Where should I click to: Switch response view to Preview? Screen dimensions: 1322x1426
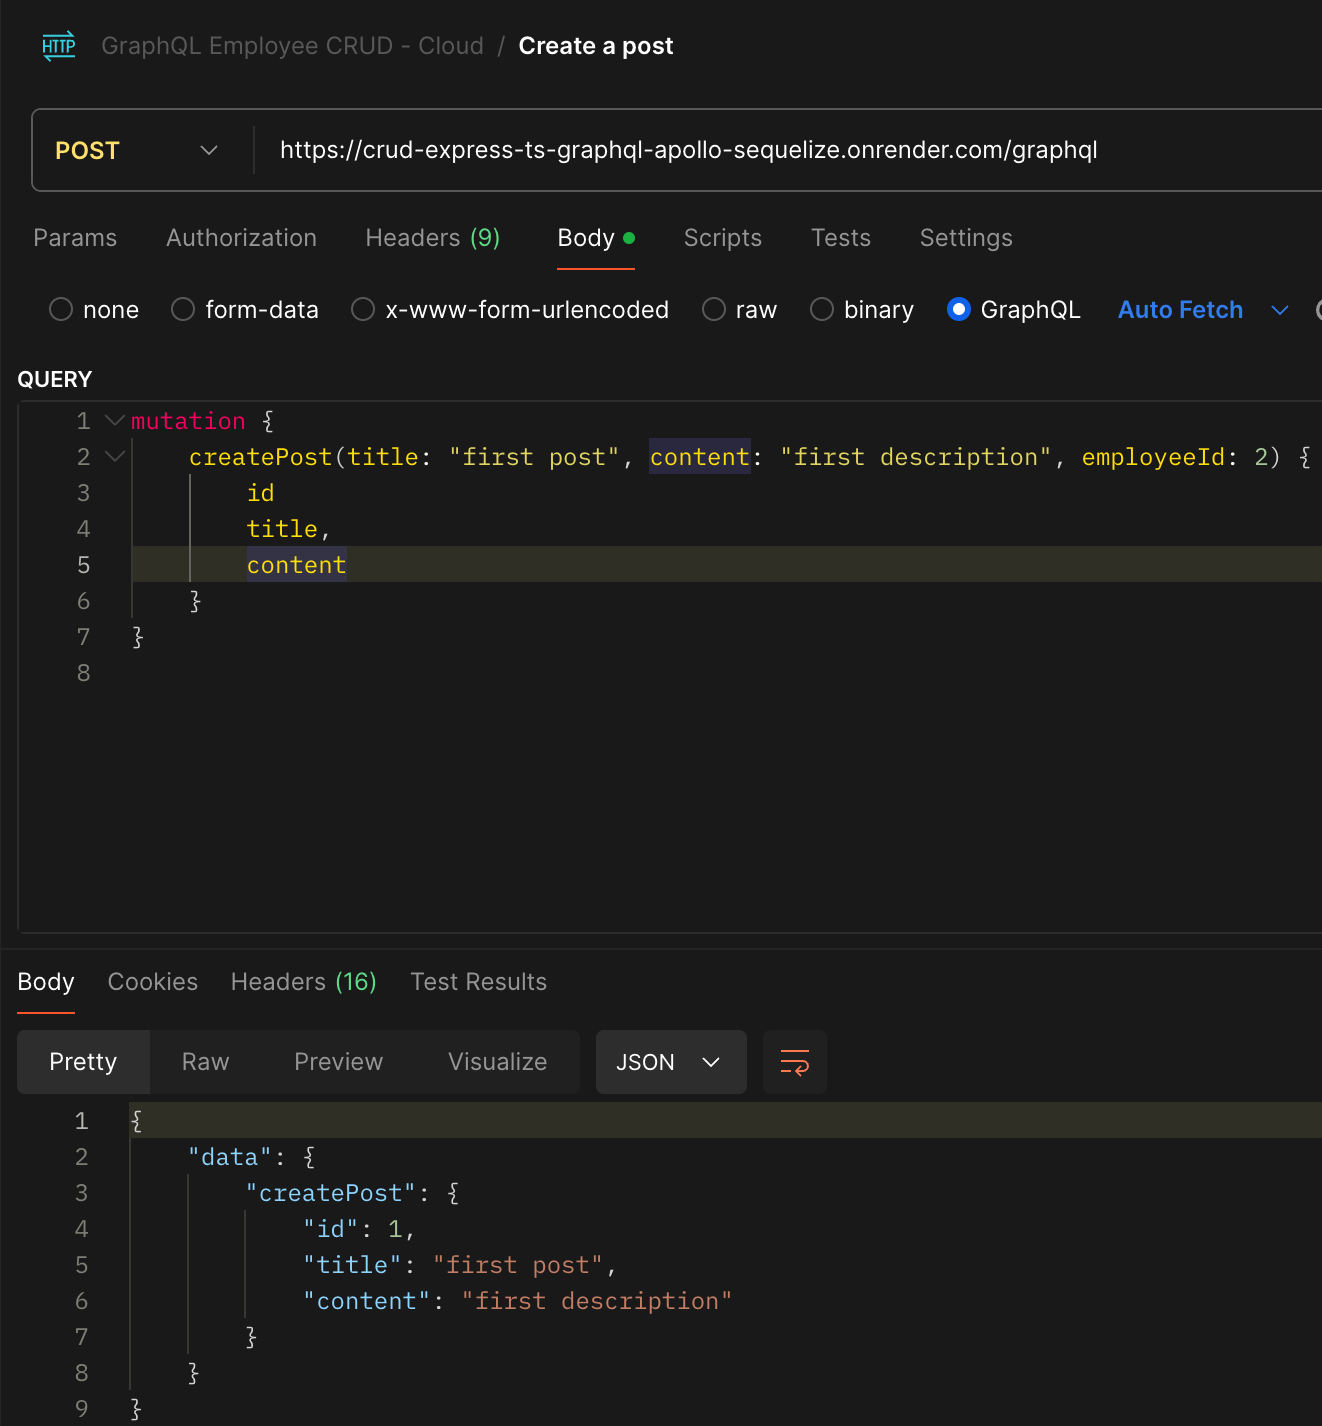tap(339, 1062)
